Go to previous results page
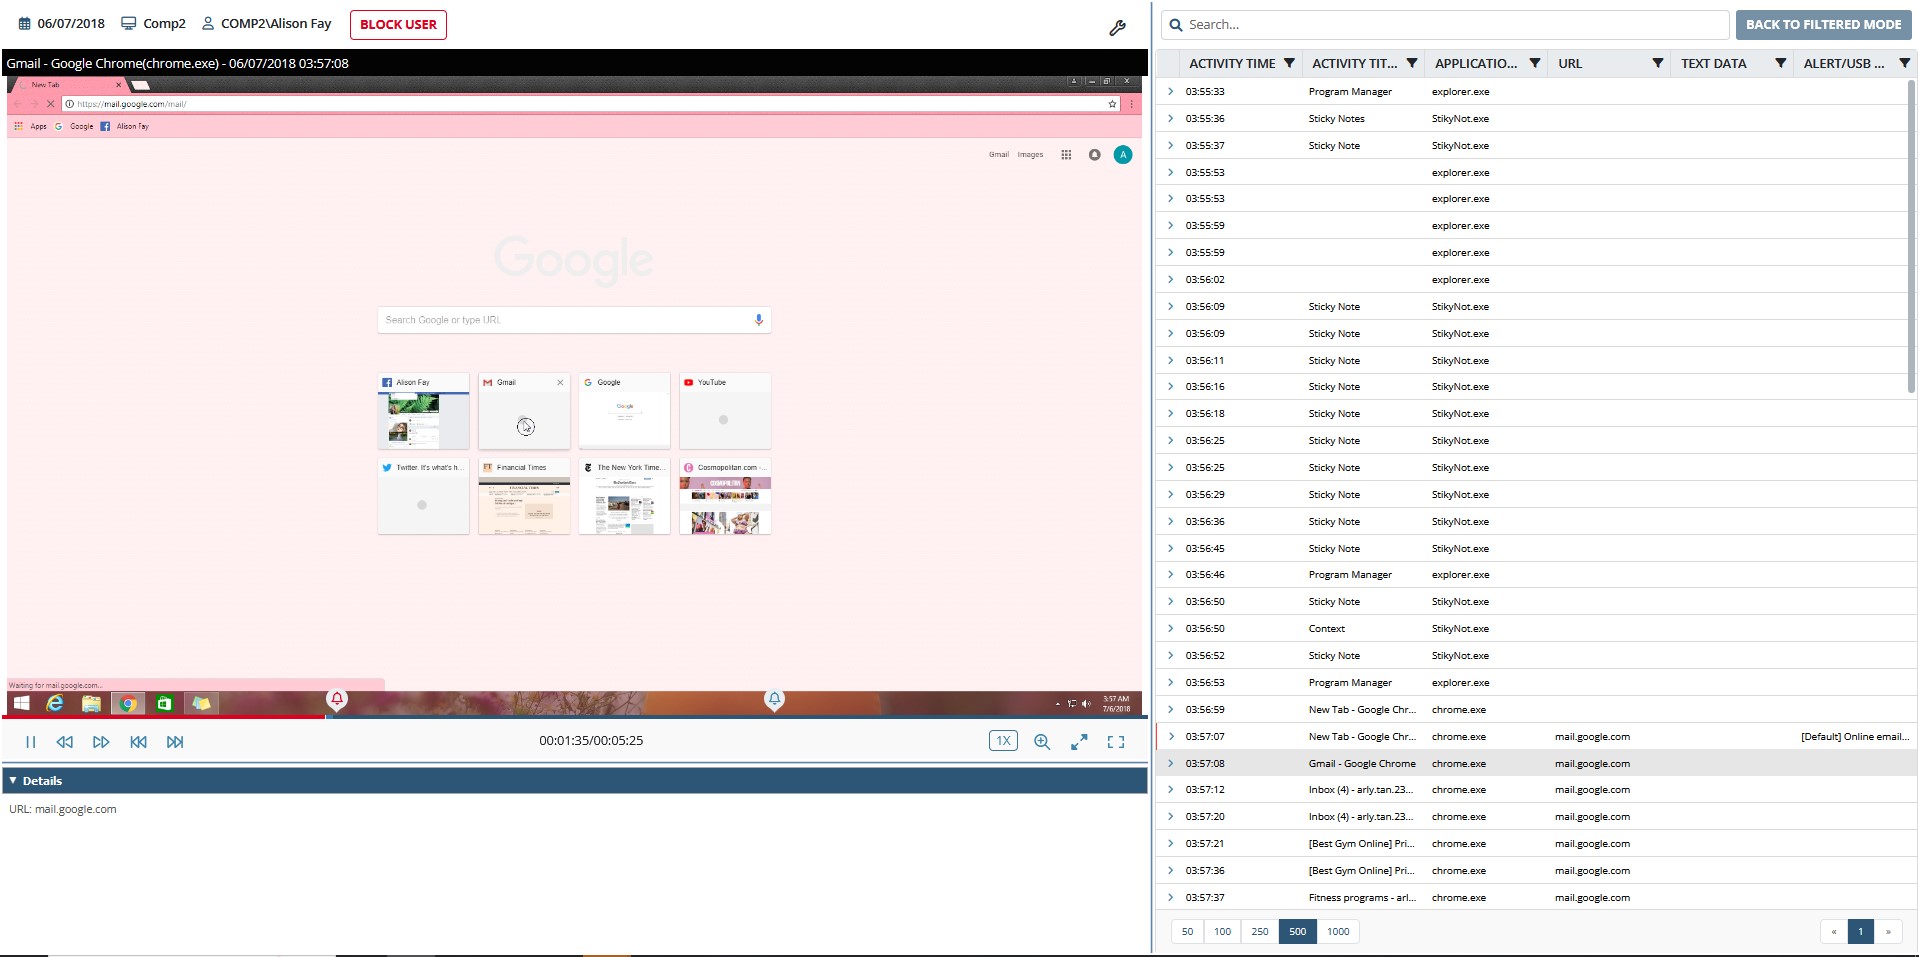 1833,931
